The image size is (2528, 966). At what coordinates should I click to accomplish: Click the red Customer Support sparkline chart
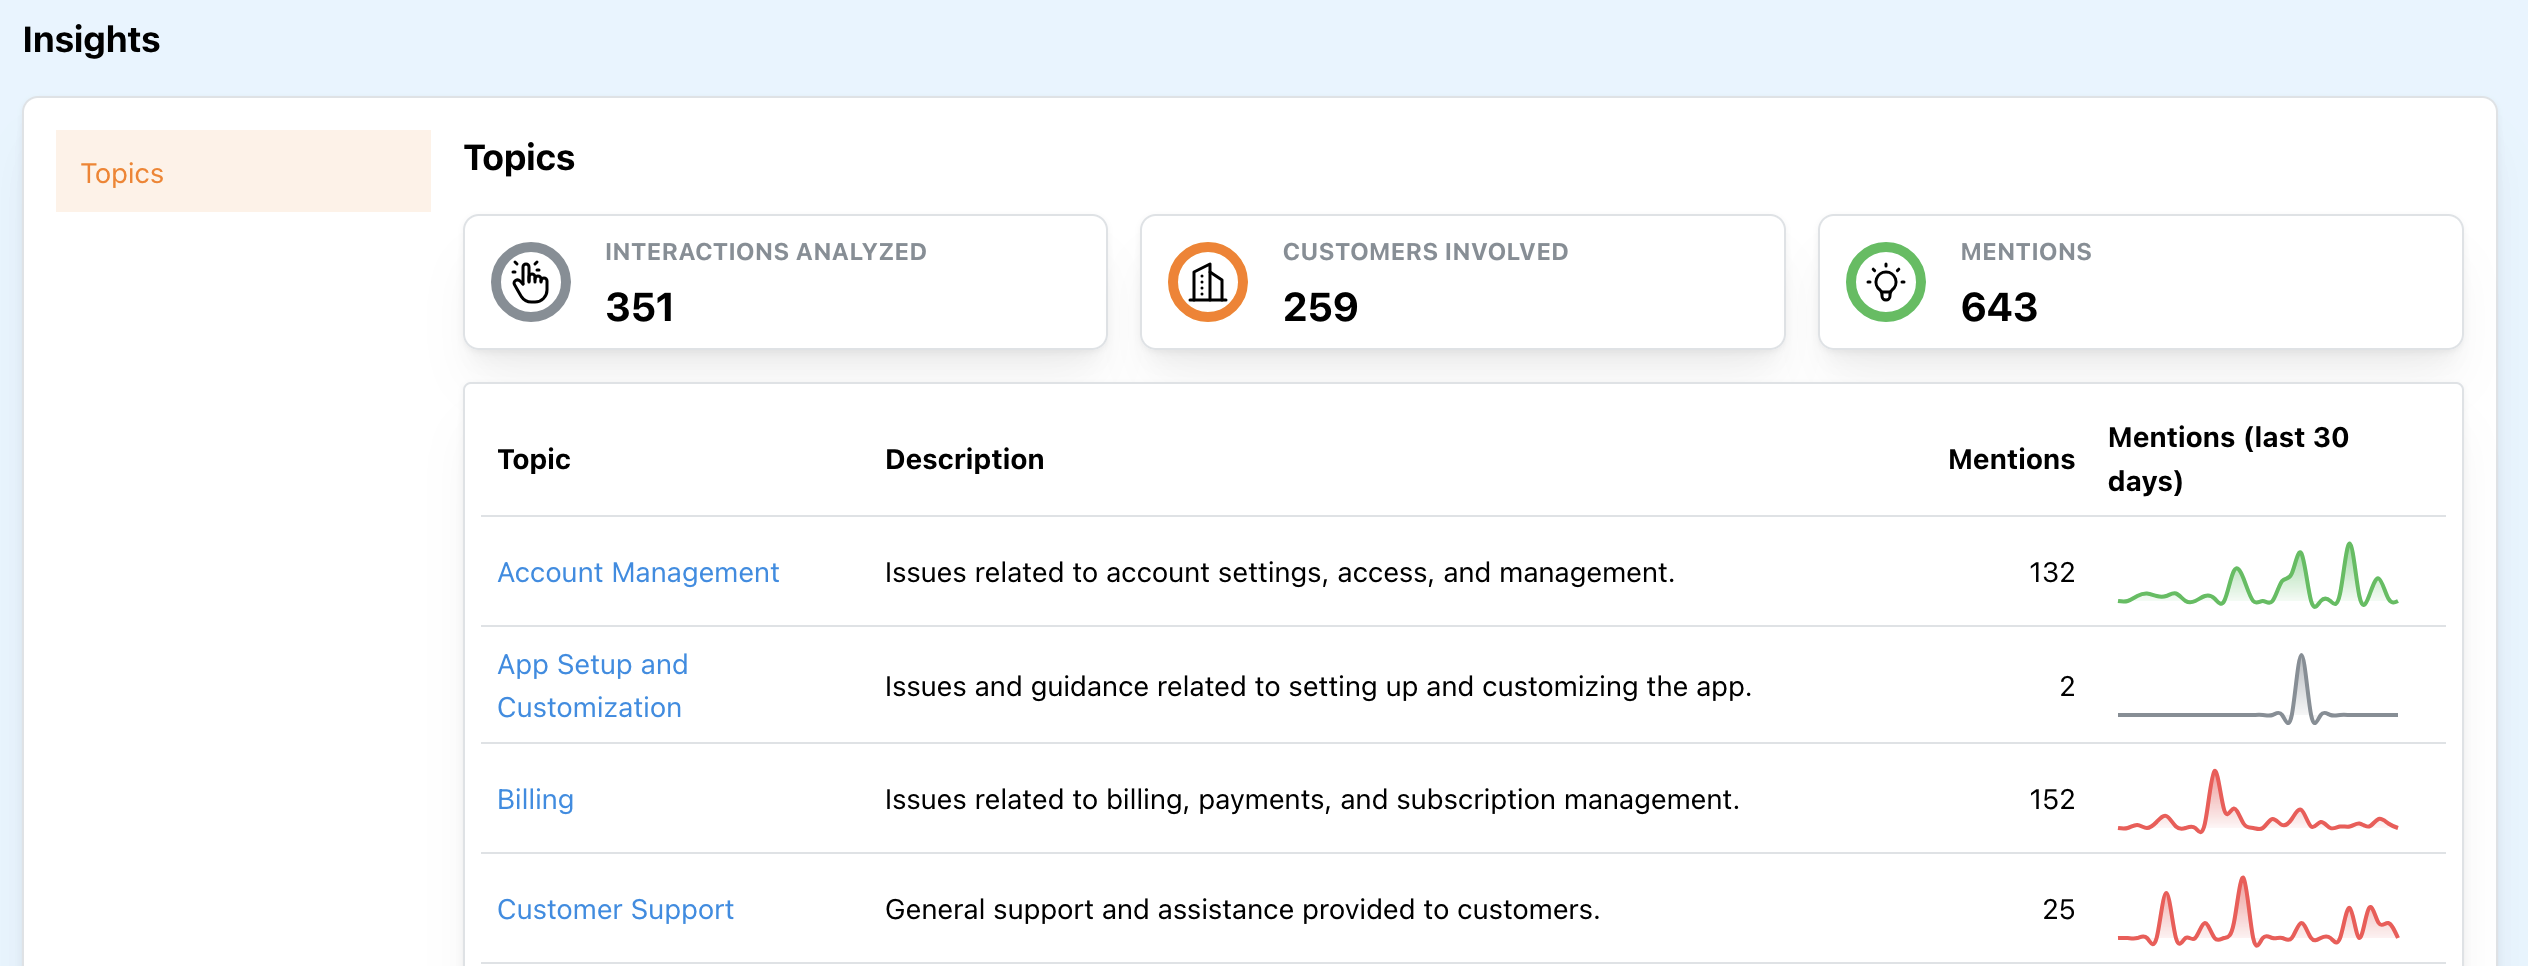2257,912
